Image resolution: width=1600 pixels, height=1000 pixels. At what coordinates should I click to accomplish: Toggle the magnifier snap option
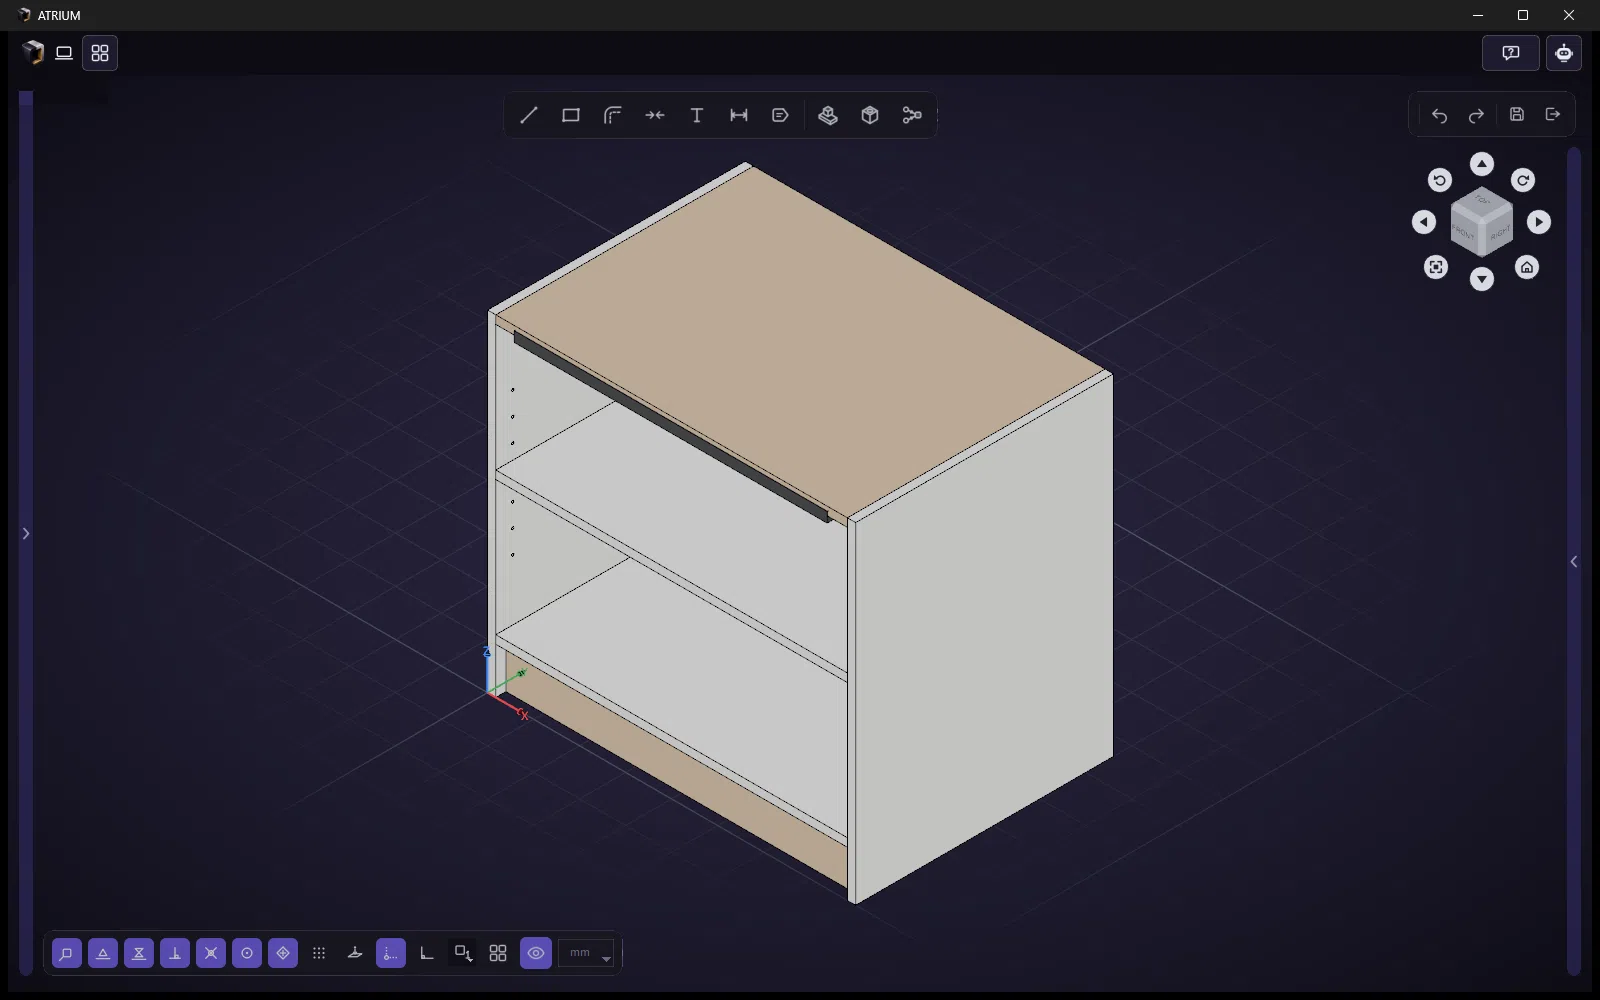point(67,953)
